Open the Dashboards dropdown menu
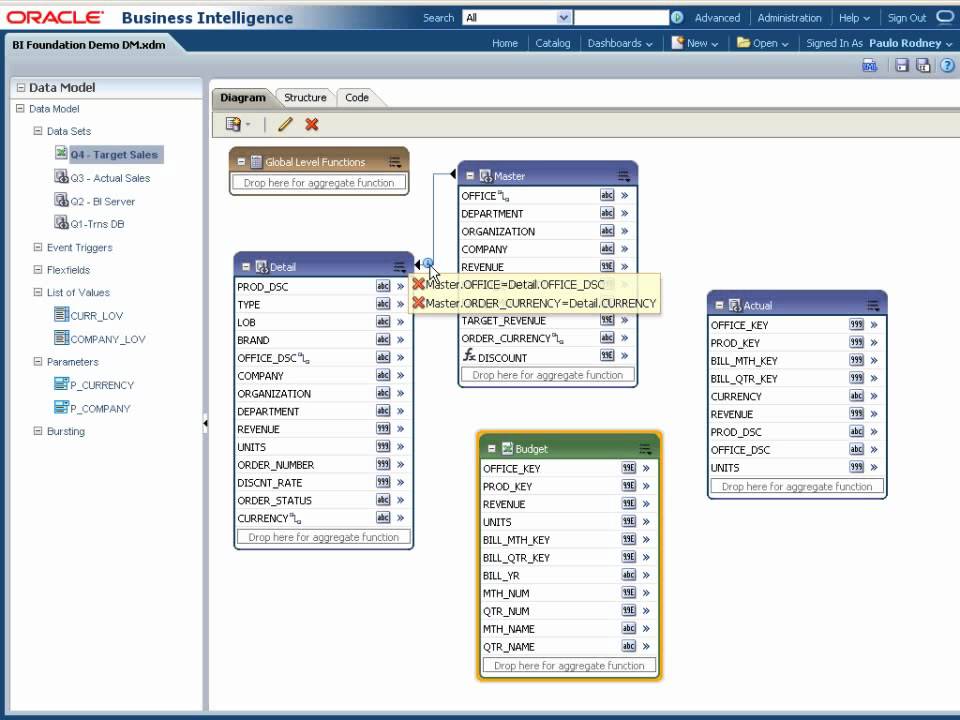This screenshot has height=720, width=960. 620,43
